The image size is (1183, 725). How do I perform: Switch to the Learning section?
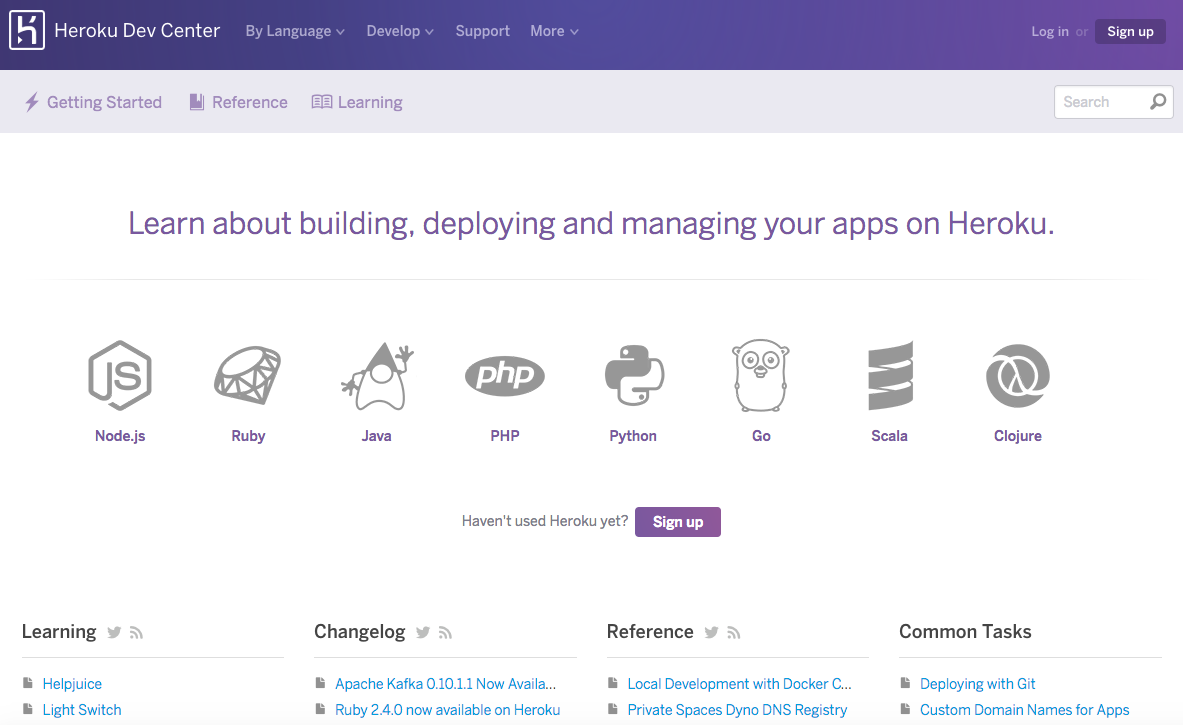click(x=368, y=101)
